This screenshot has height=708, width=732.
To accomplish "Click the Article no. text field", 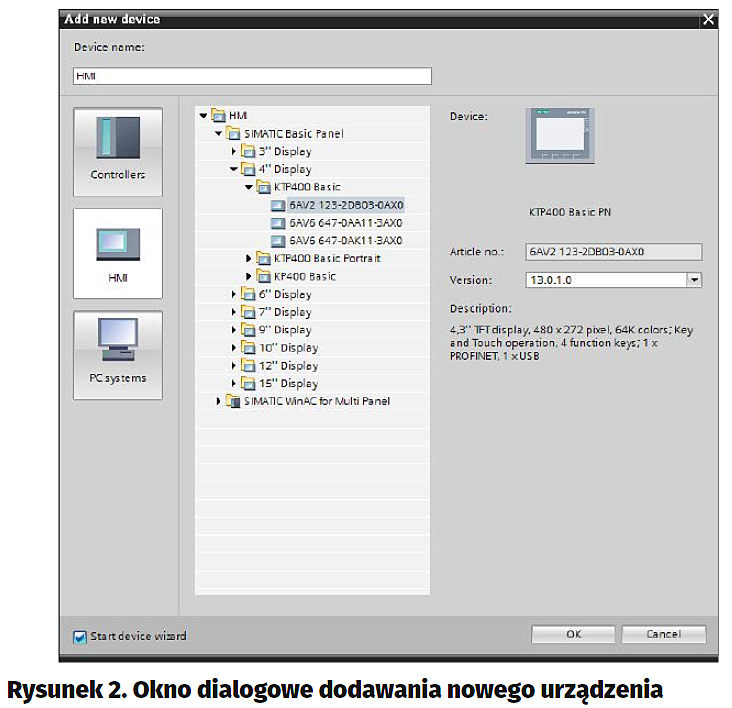I will pyautogui.click(x=614, y=252).
